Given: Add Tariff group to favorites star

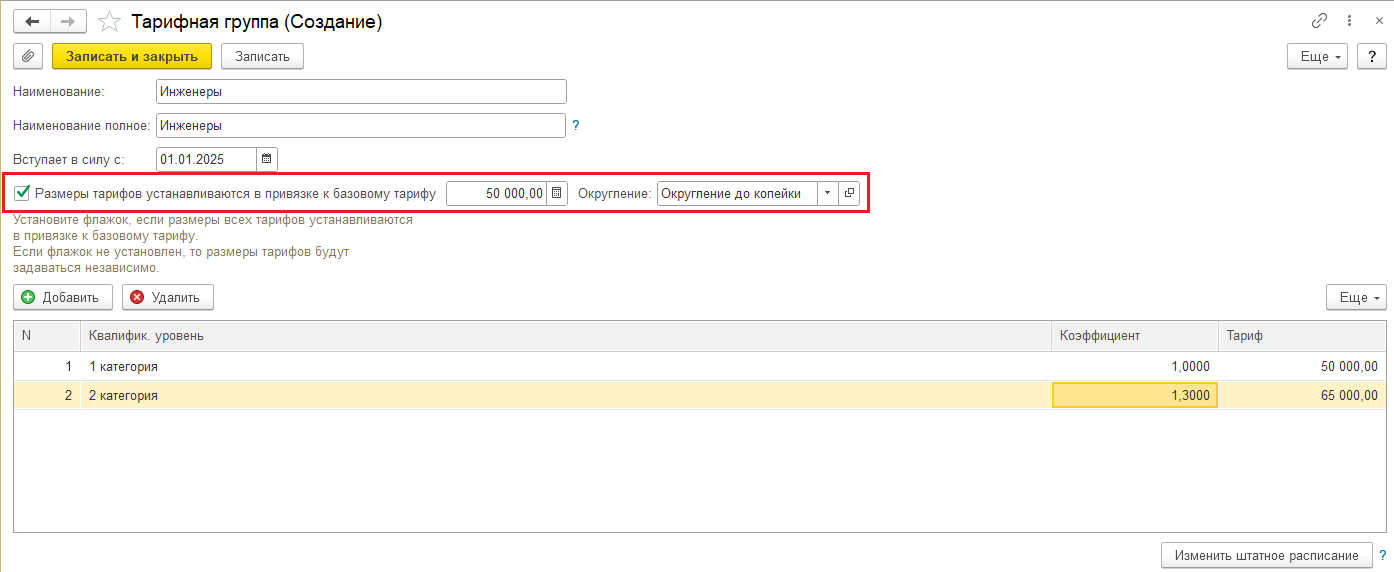Looking at the screenshot, I should click(112, 21).
